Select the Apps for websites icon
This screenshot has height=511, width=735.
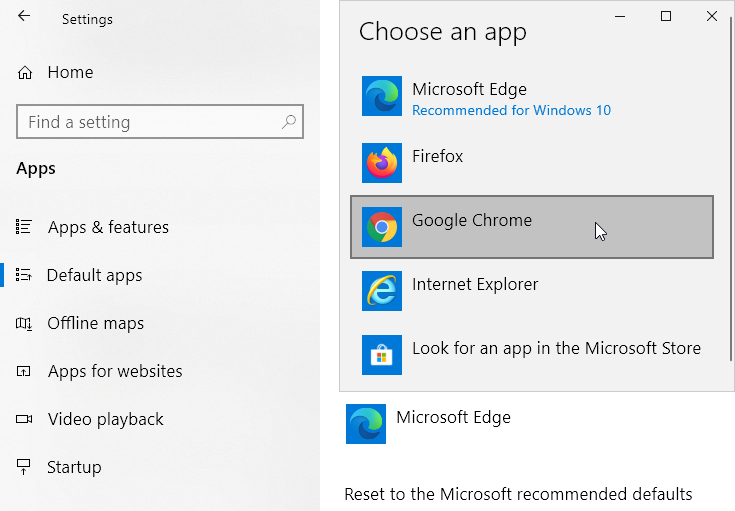[x=23, y=371]
